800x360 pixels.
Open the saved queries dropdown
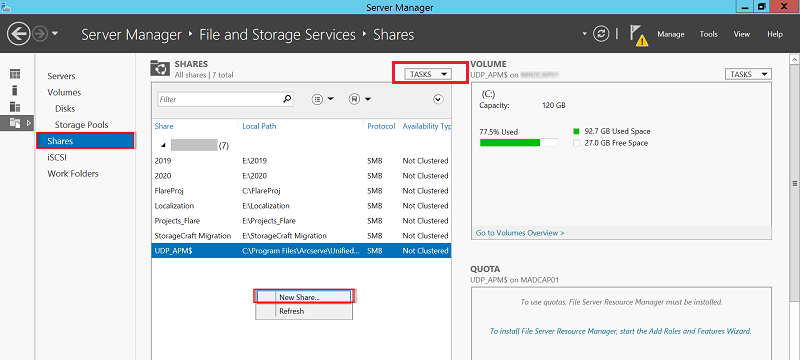click(360, 99)
